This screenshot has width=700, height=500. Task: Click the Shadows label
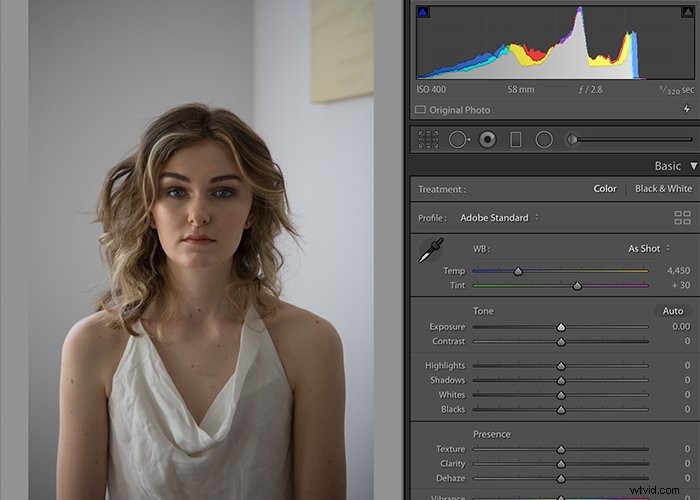click(x=447, y=380)
